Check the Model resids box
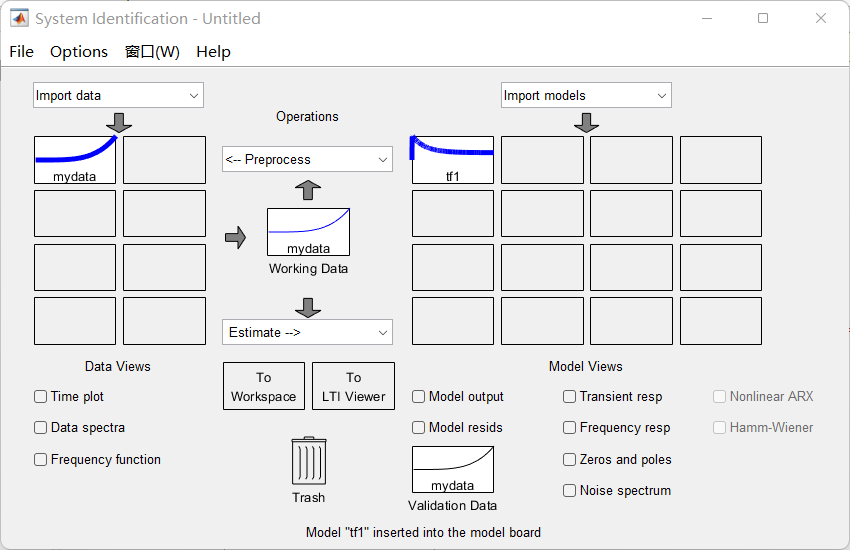 (418, 428)
